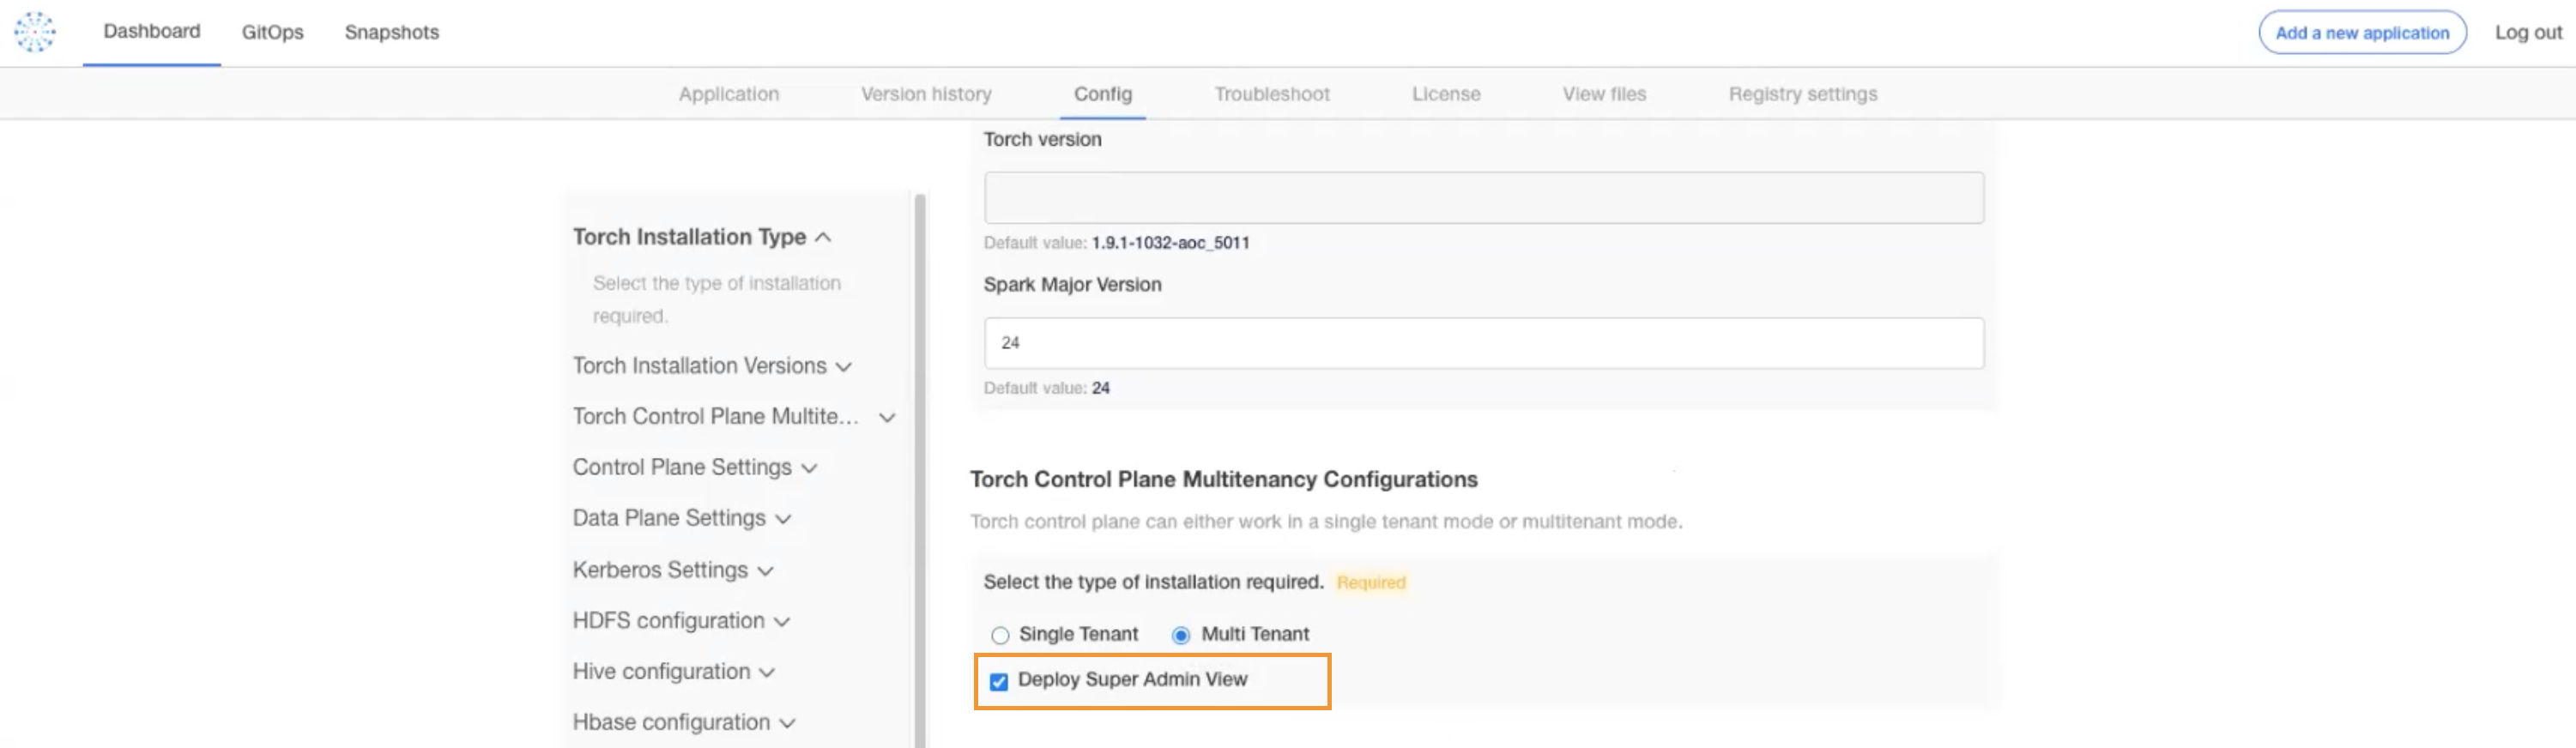The height and width of the screenshot is (748, 2576).
Task: Collapse the Torch Installation Type section
Action: 823,237
